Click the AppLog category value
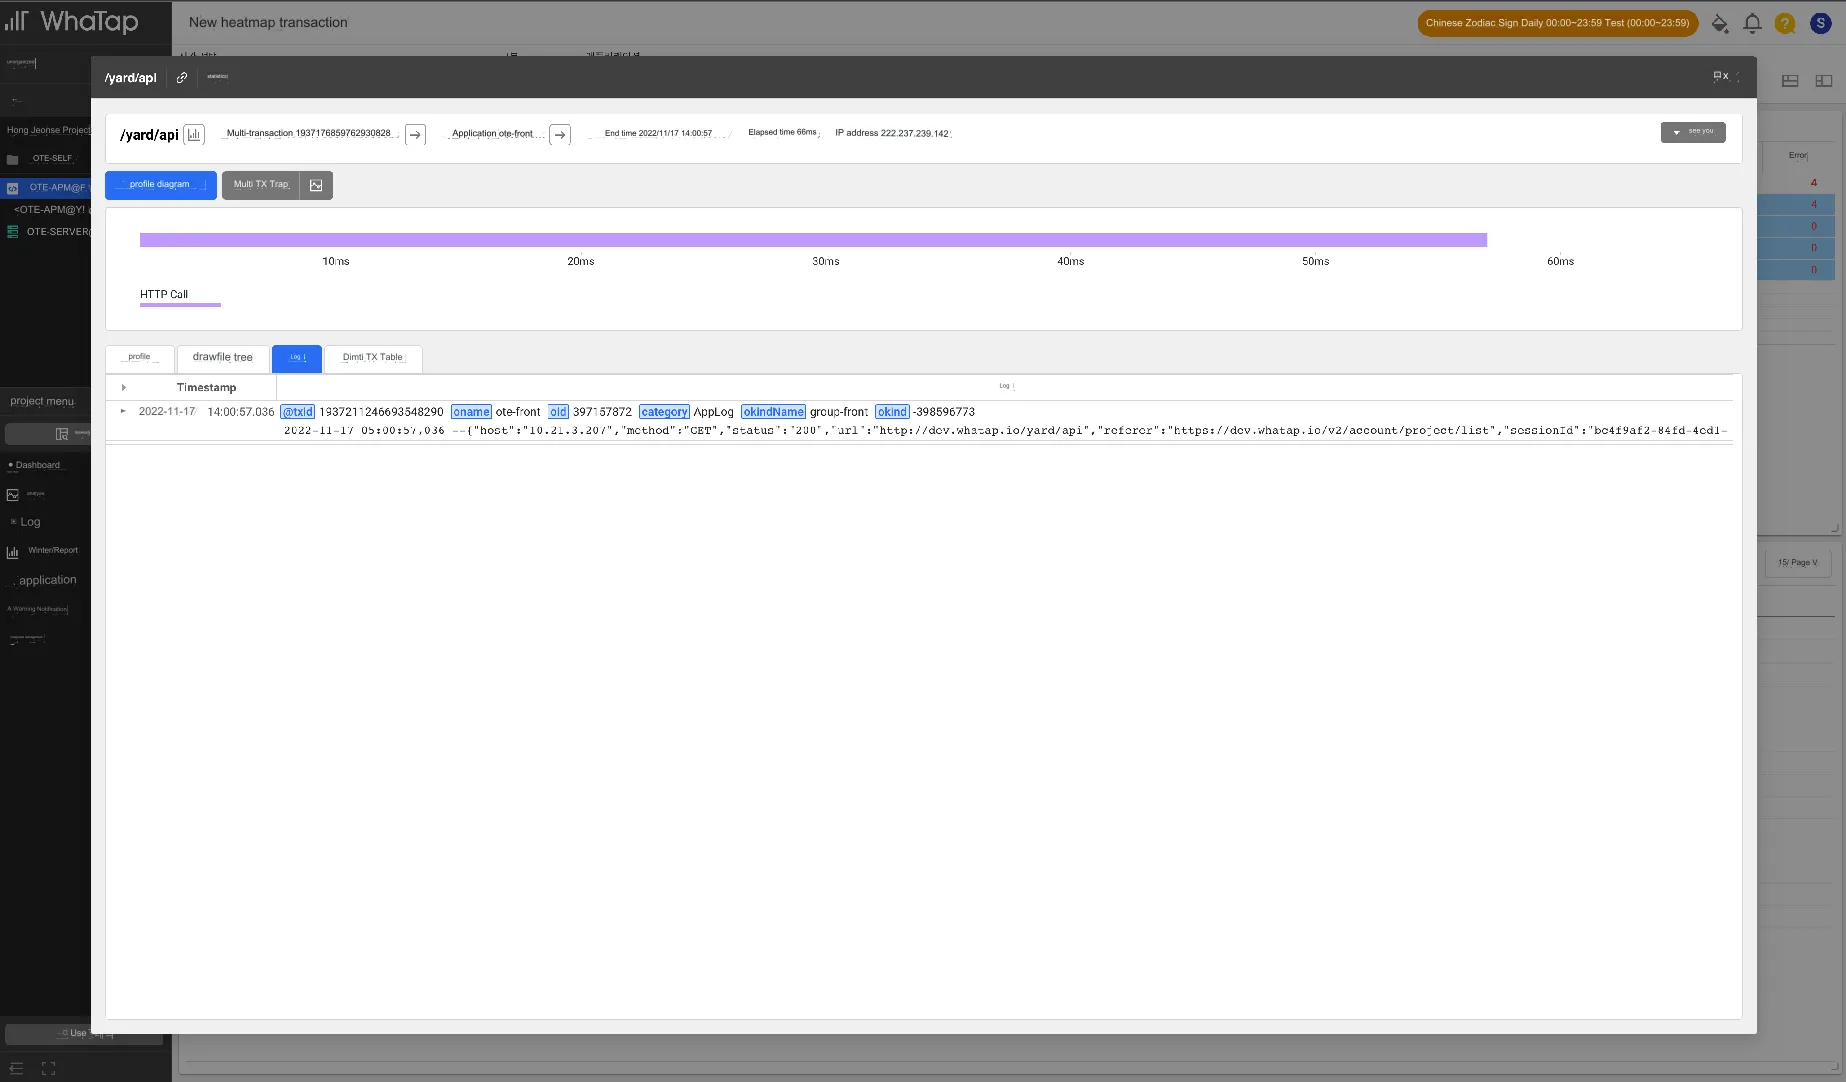This screenshot has height=1082, width=1846. 714,412
